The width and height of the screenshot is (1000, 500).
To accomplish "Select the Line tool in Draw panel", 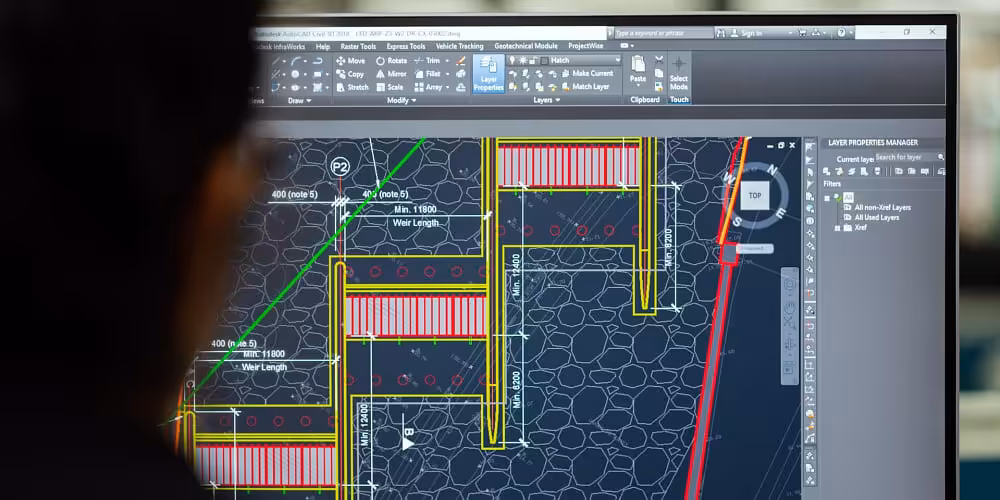I will point(276,61).
